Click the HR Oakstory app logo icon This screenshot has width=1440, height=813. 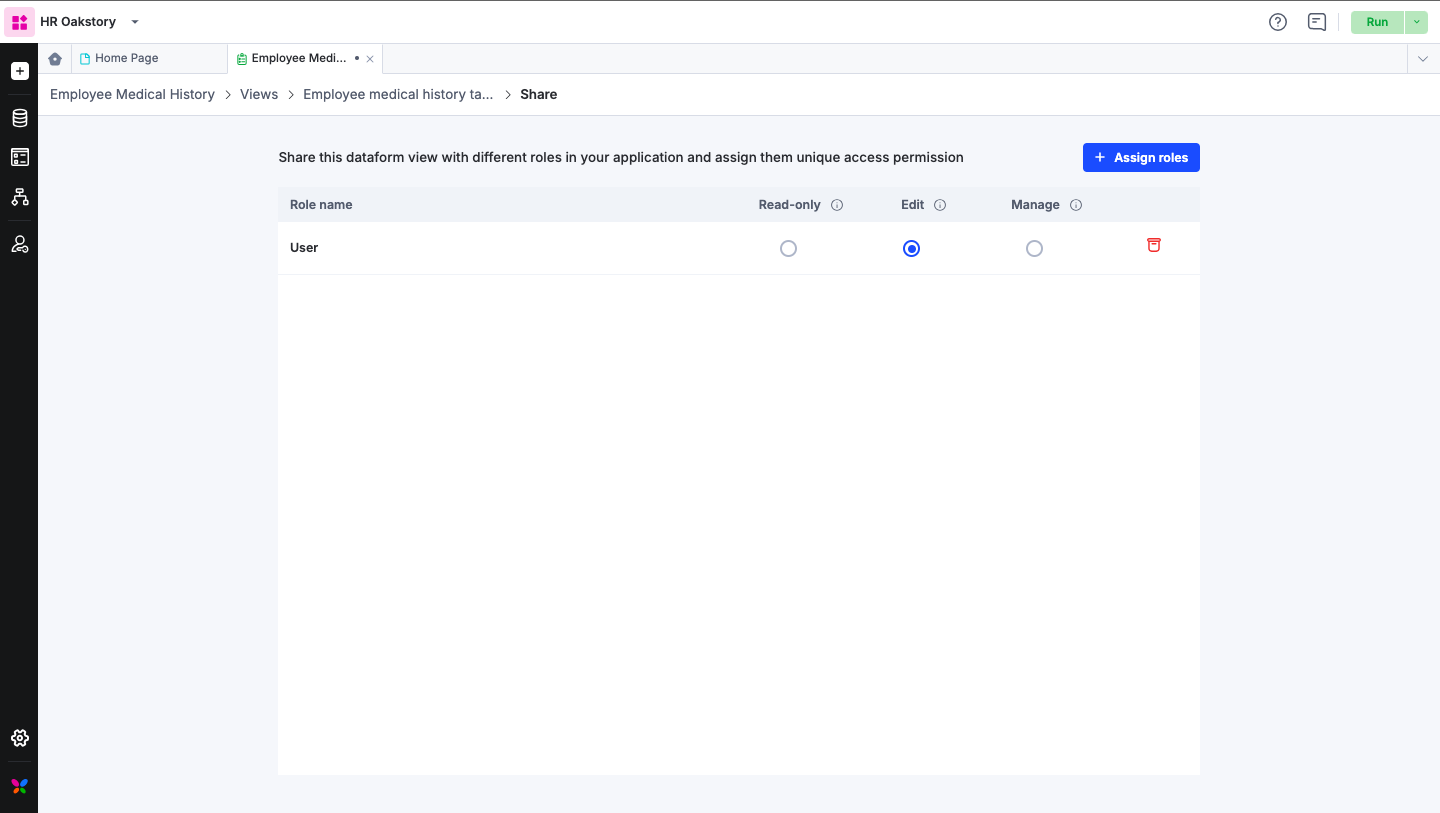coord(20,22)
